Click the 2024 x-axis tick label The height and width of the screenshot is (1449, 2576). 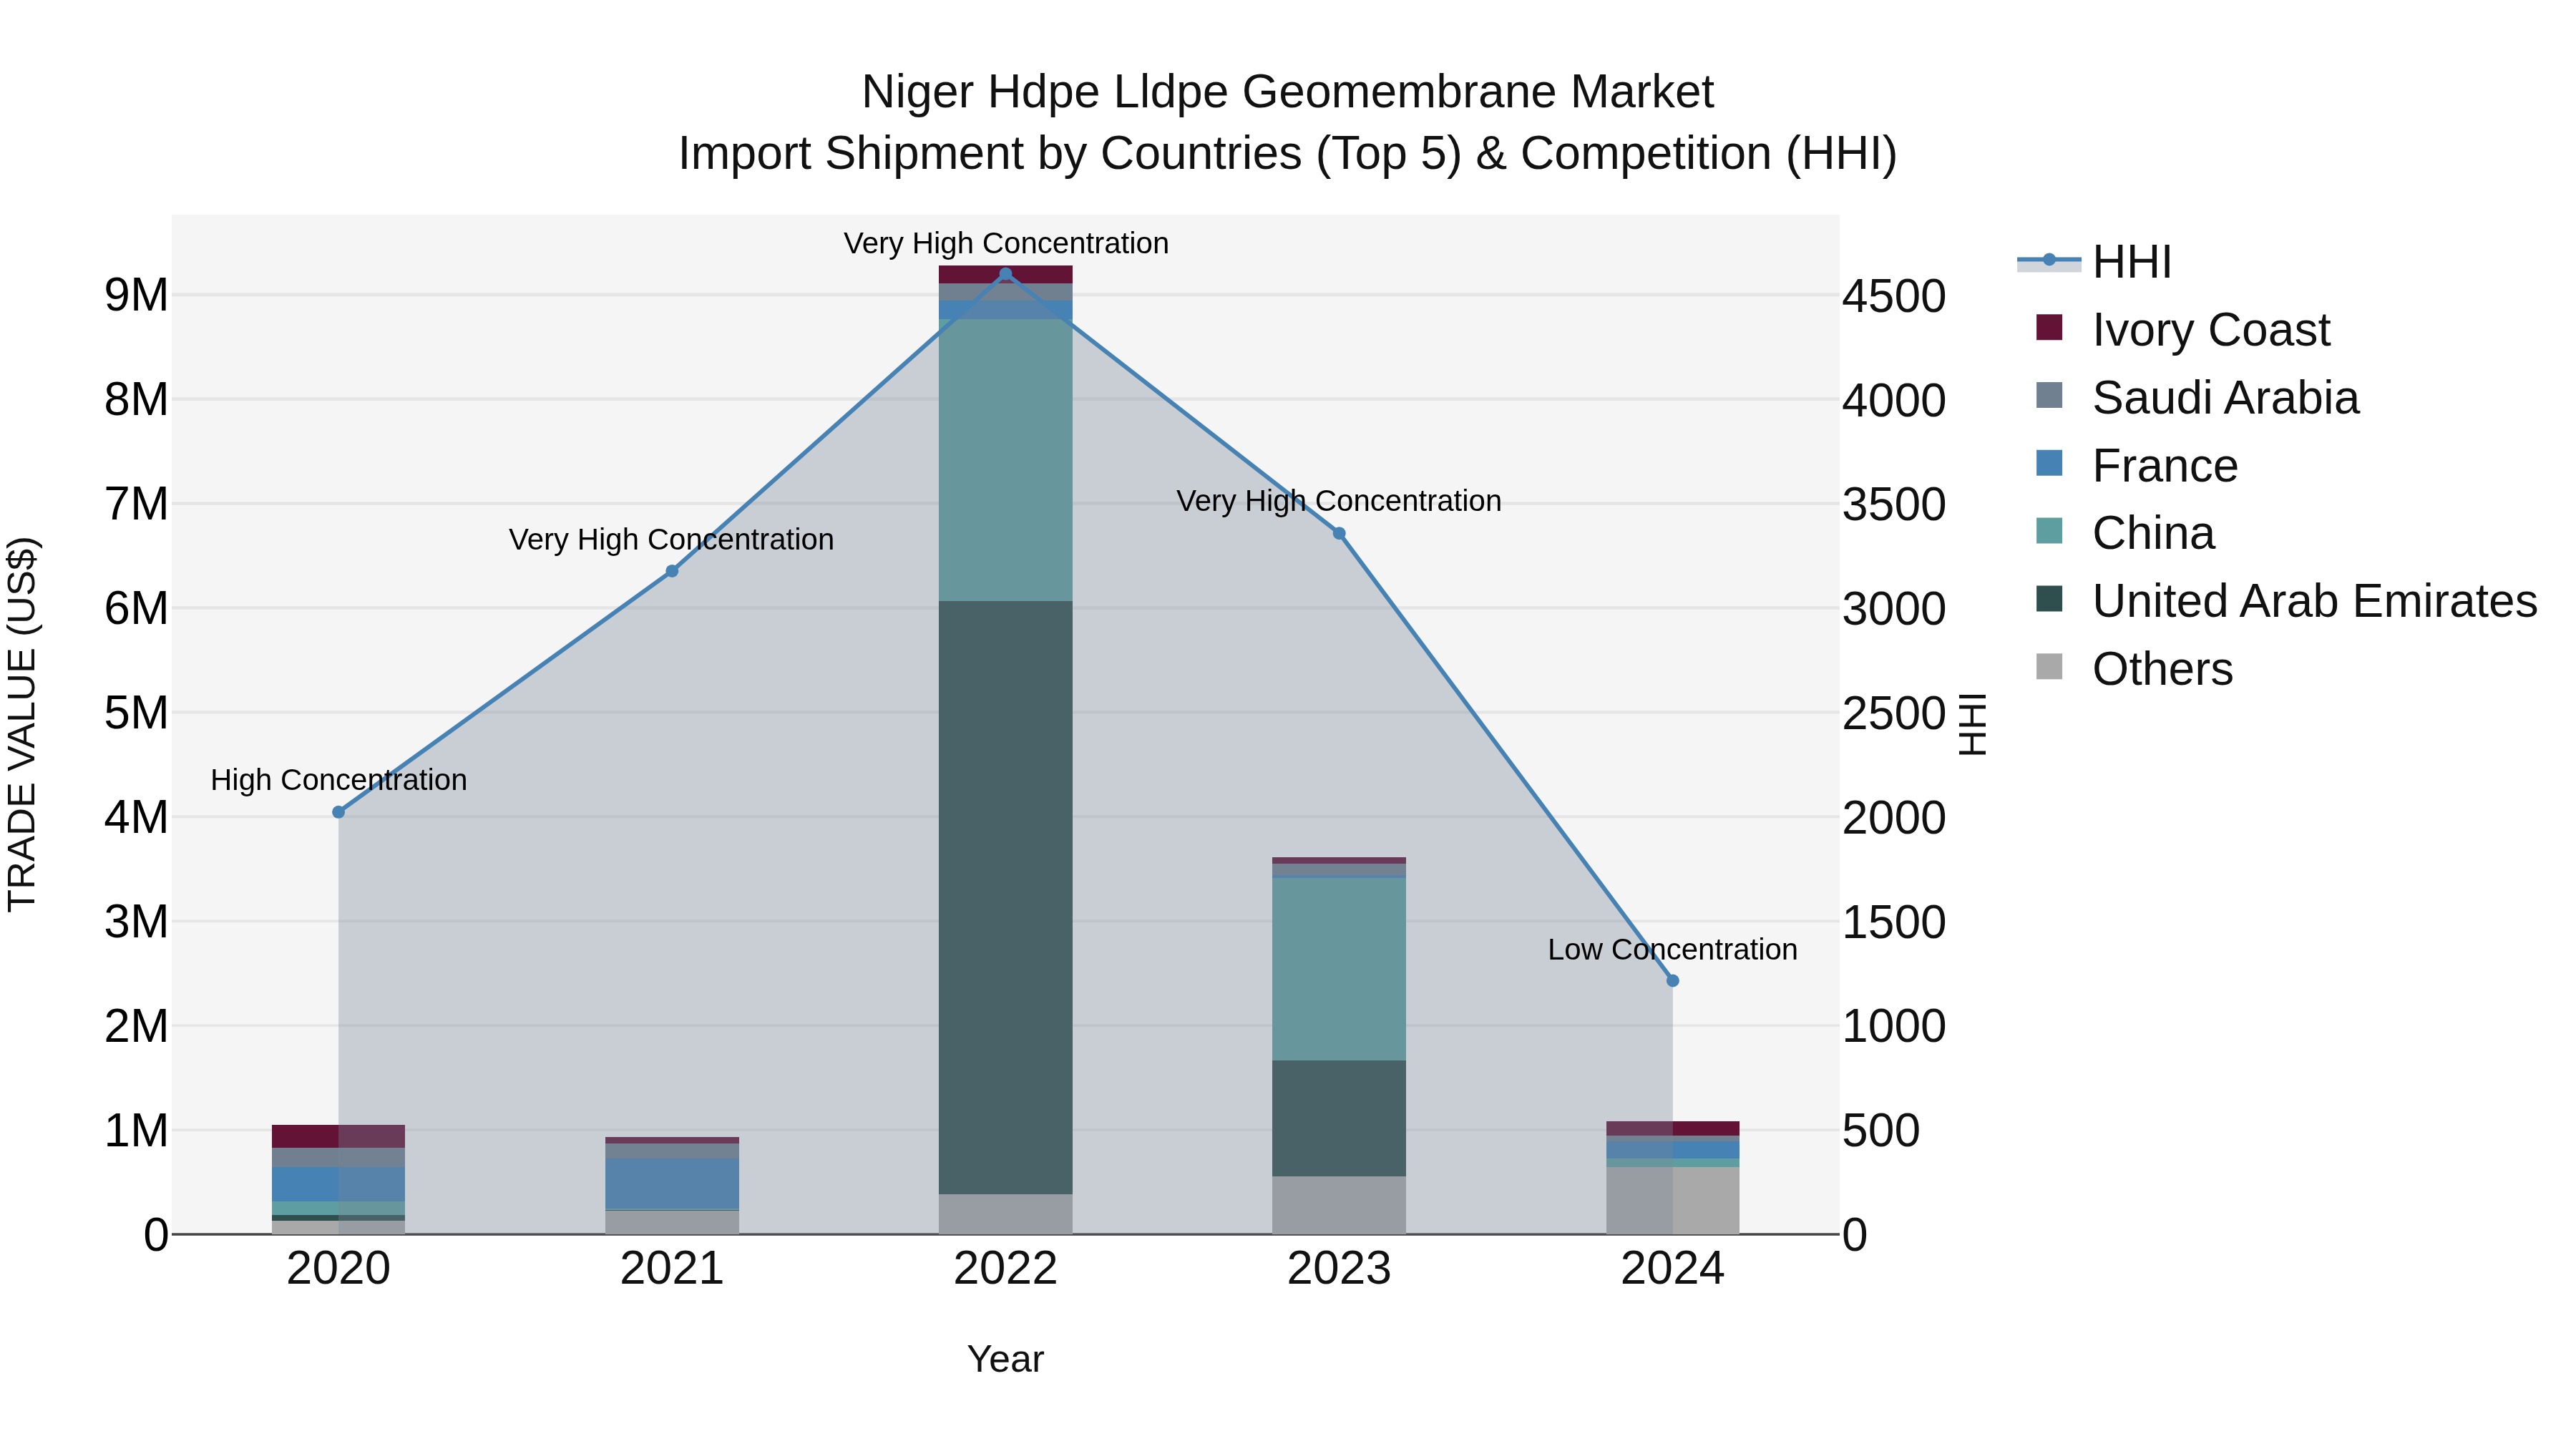point(1673,1269)
